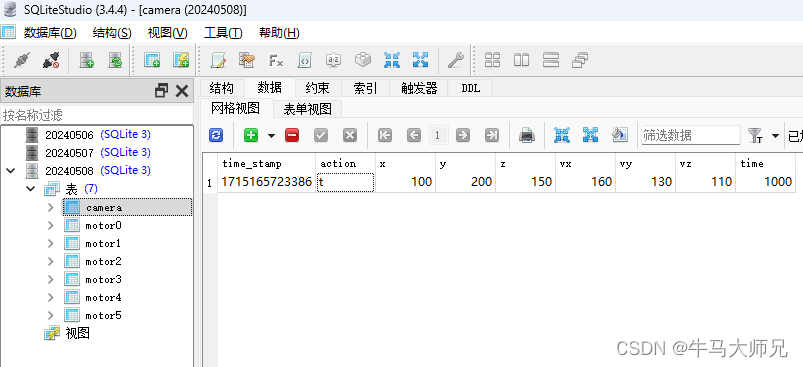Click the disconnect from database icon
The width and height of the screenshot is (803, 367).
point(51,60)
